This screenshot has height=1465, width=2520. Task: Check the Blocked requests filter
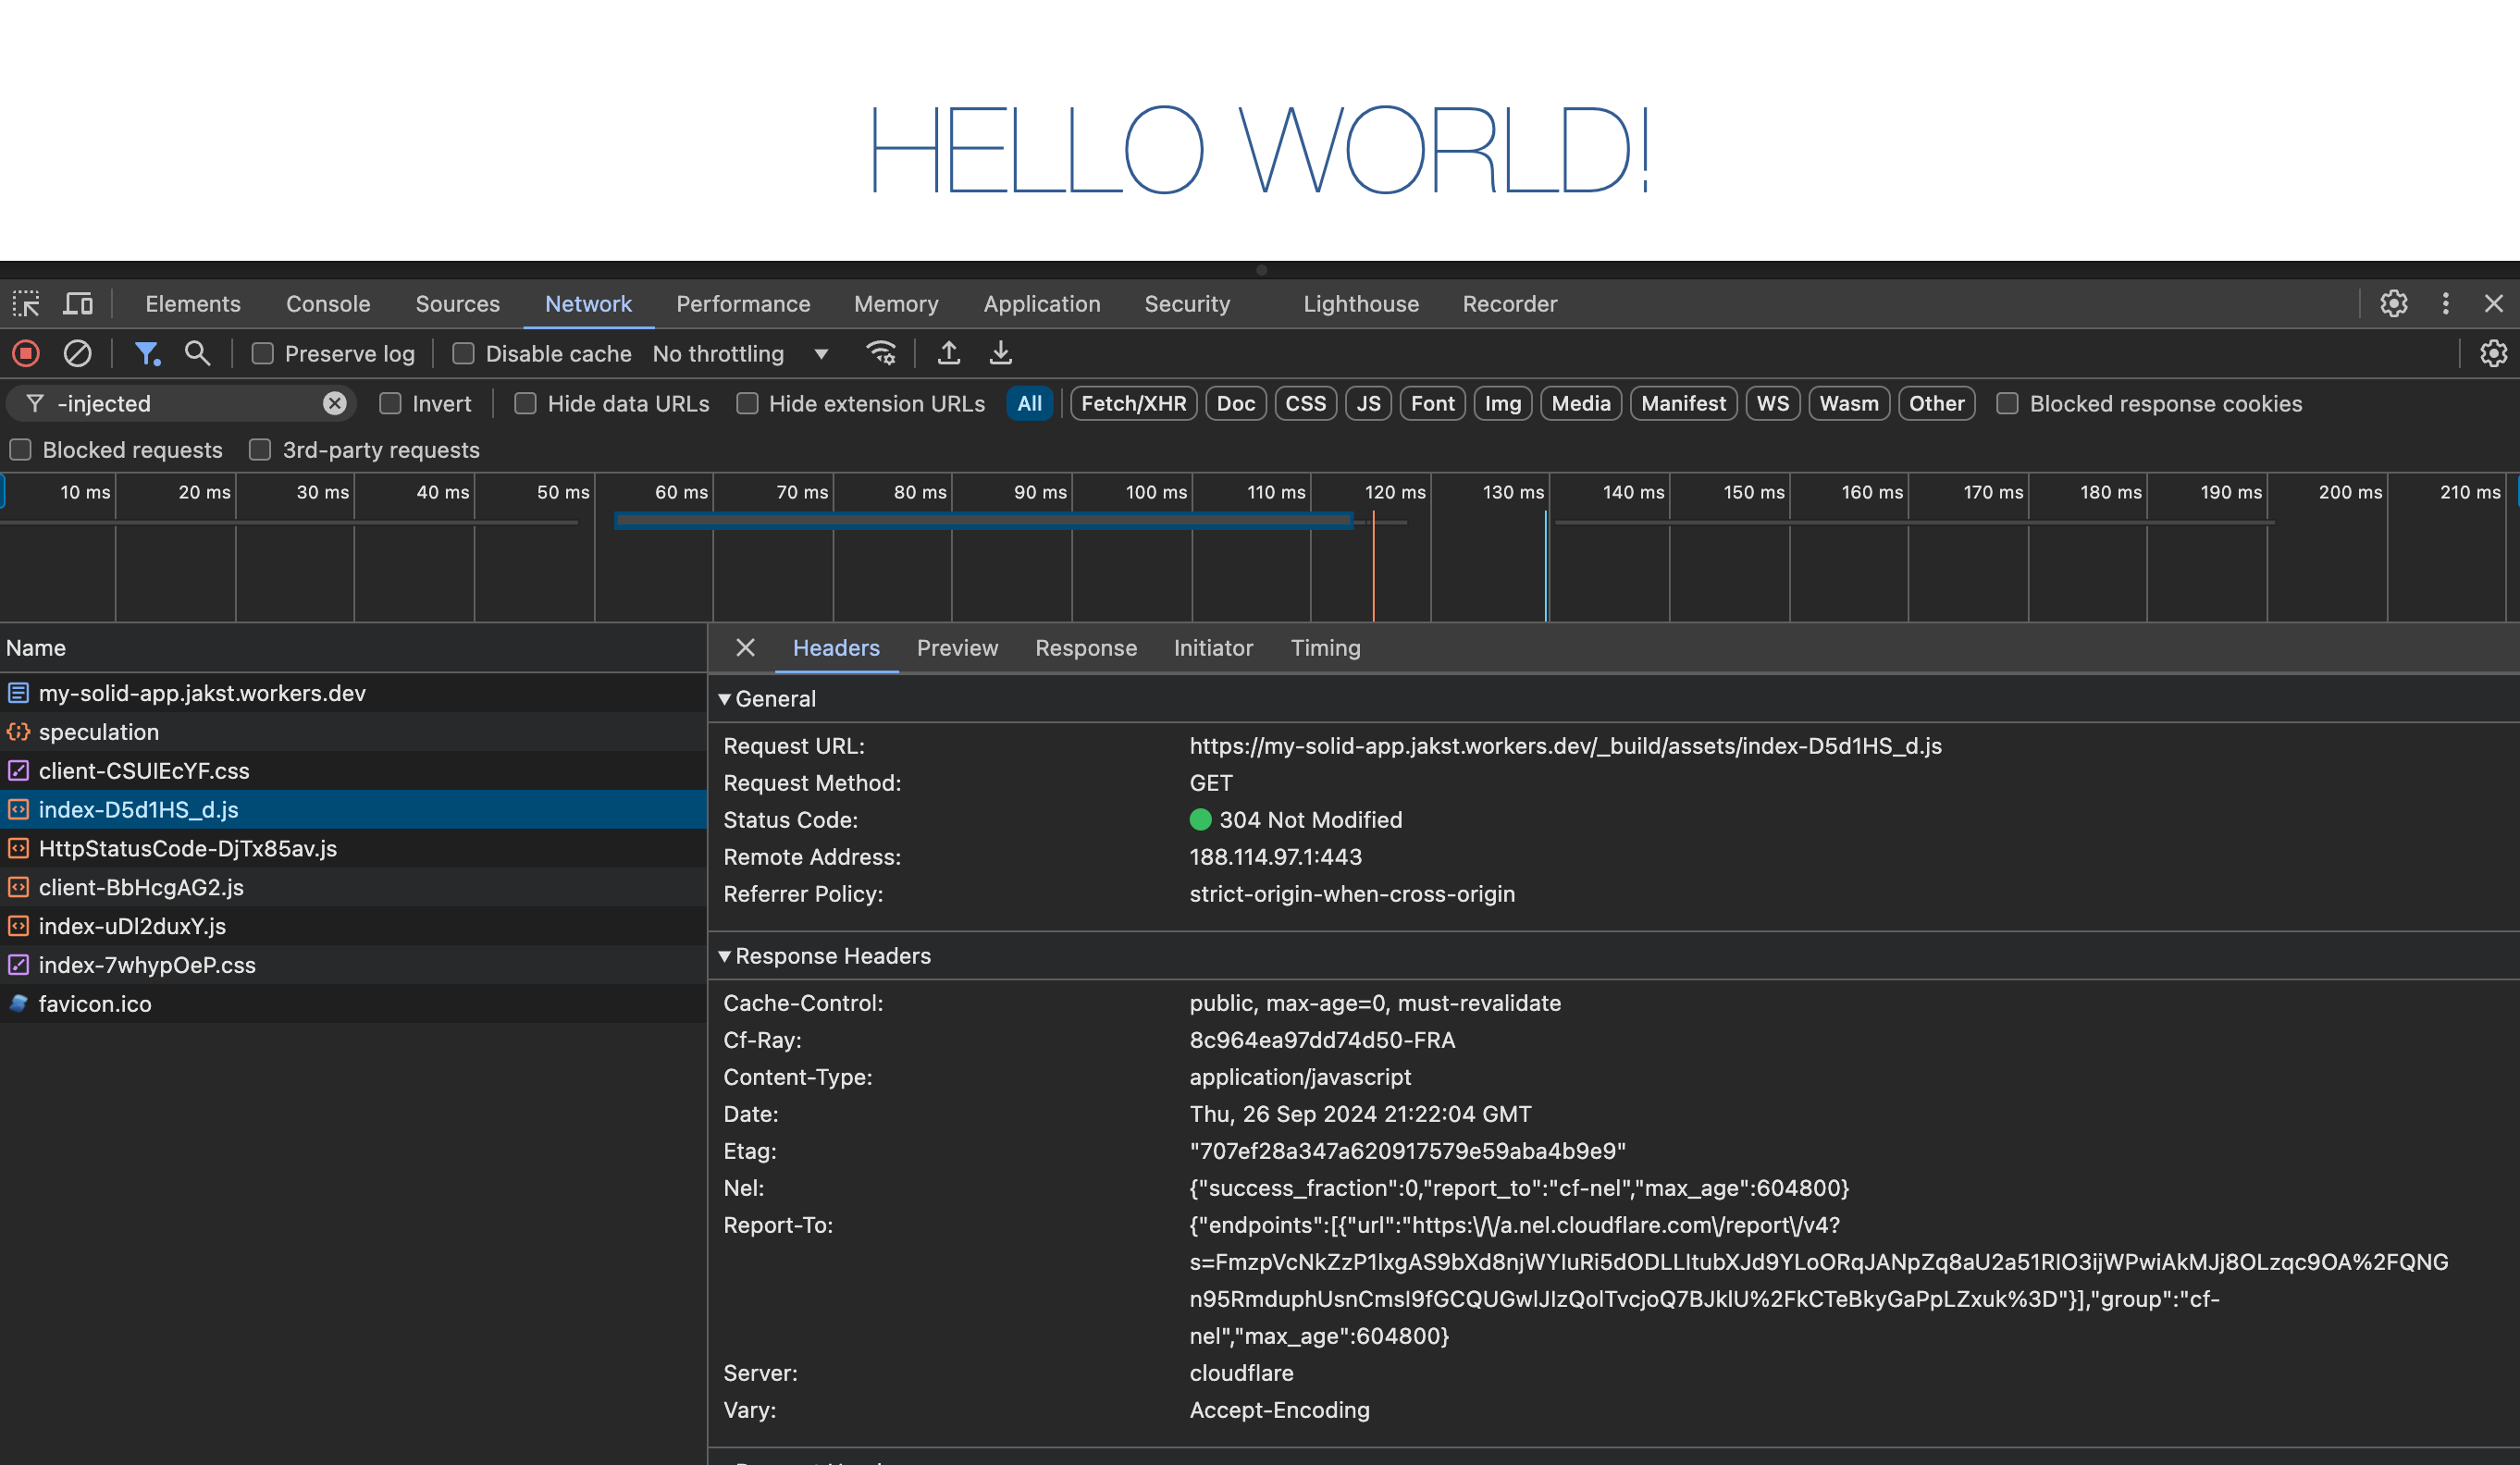pos(21,449)
